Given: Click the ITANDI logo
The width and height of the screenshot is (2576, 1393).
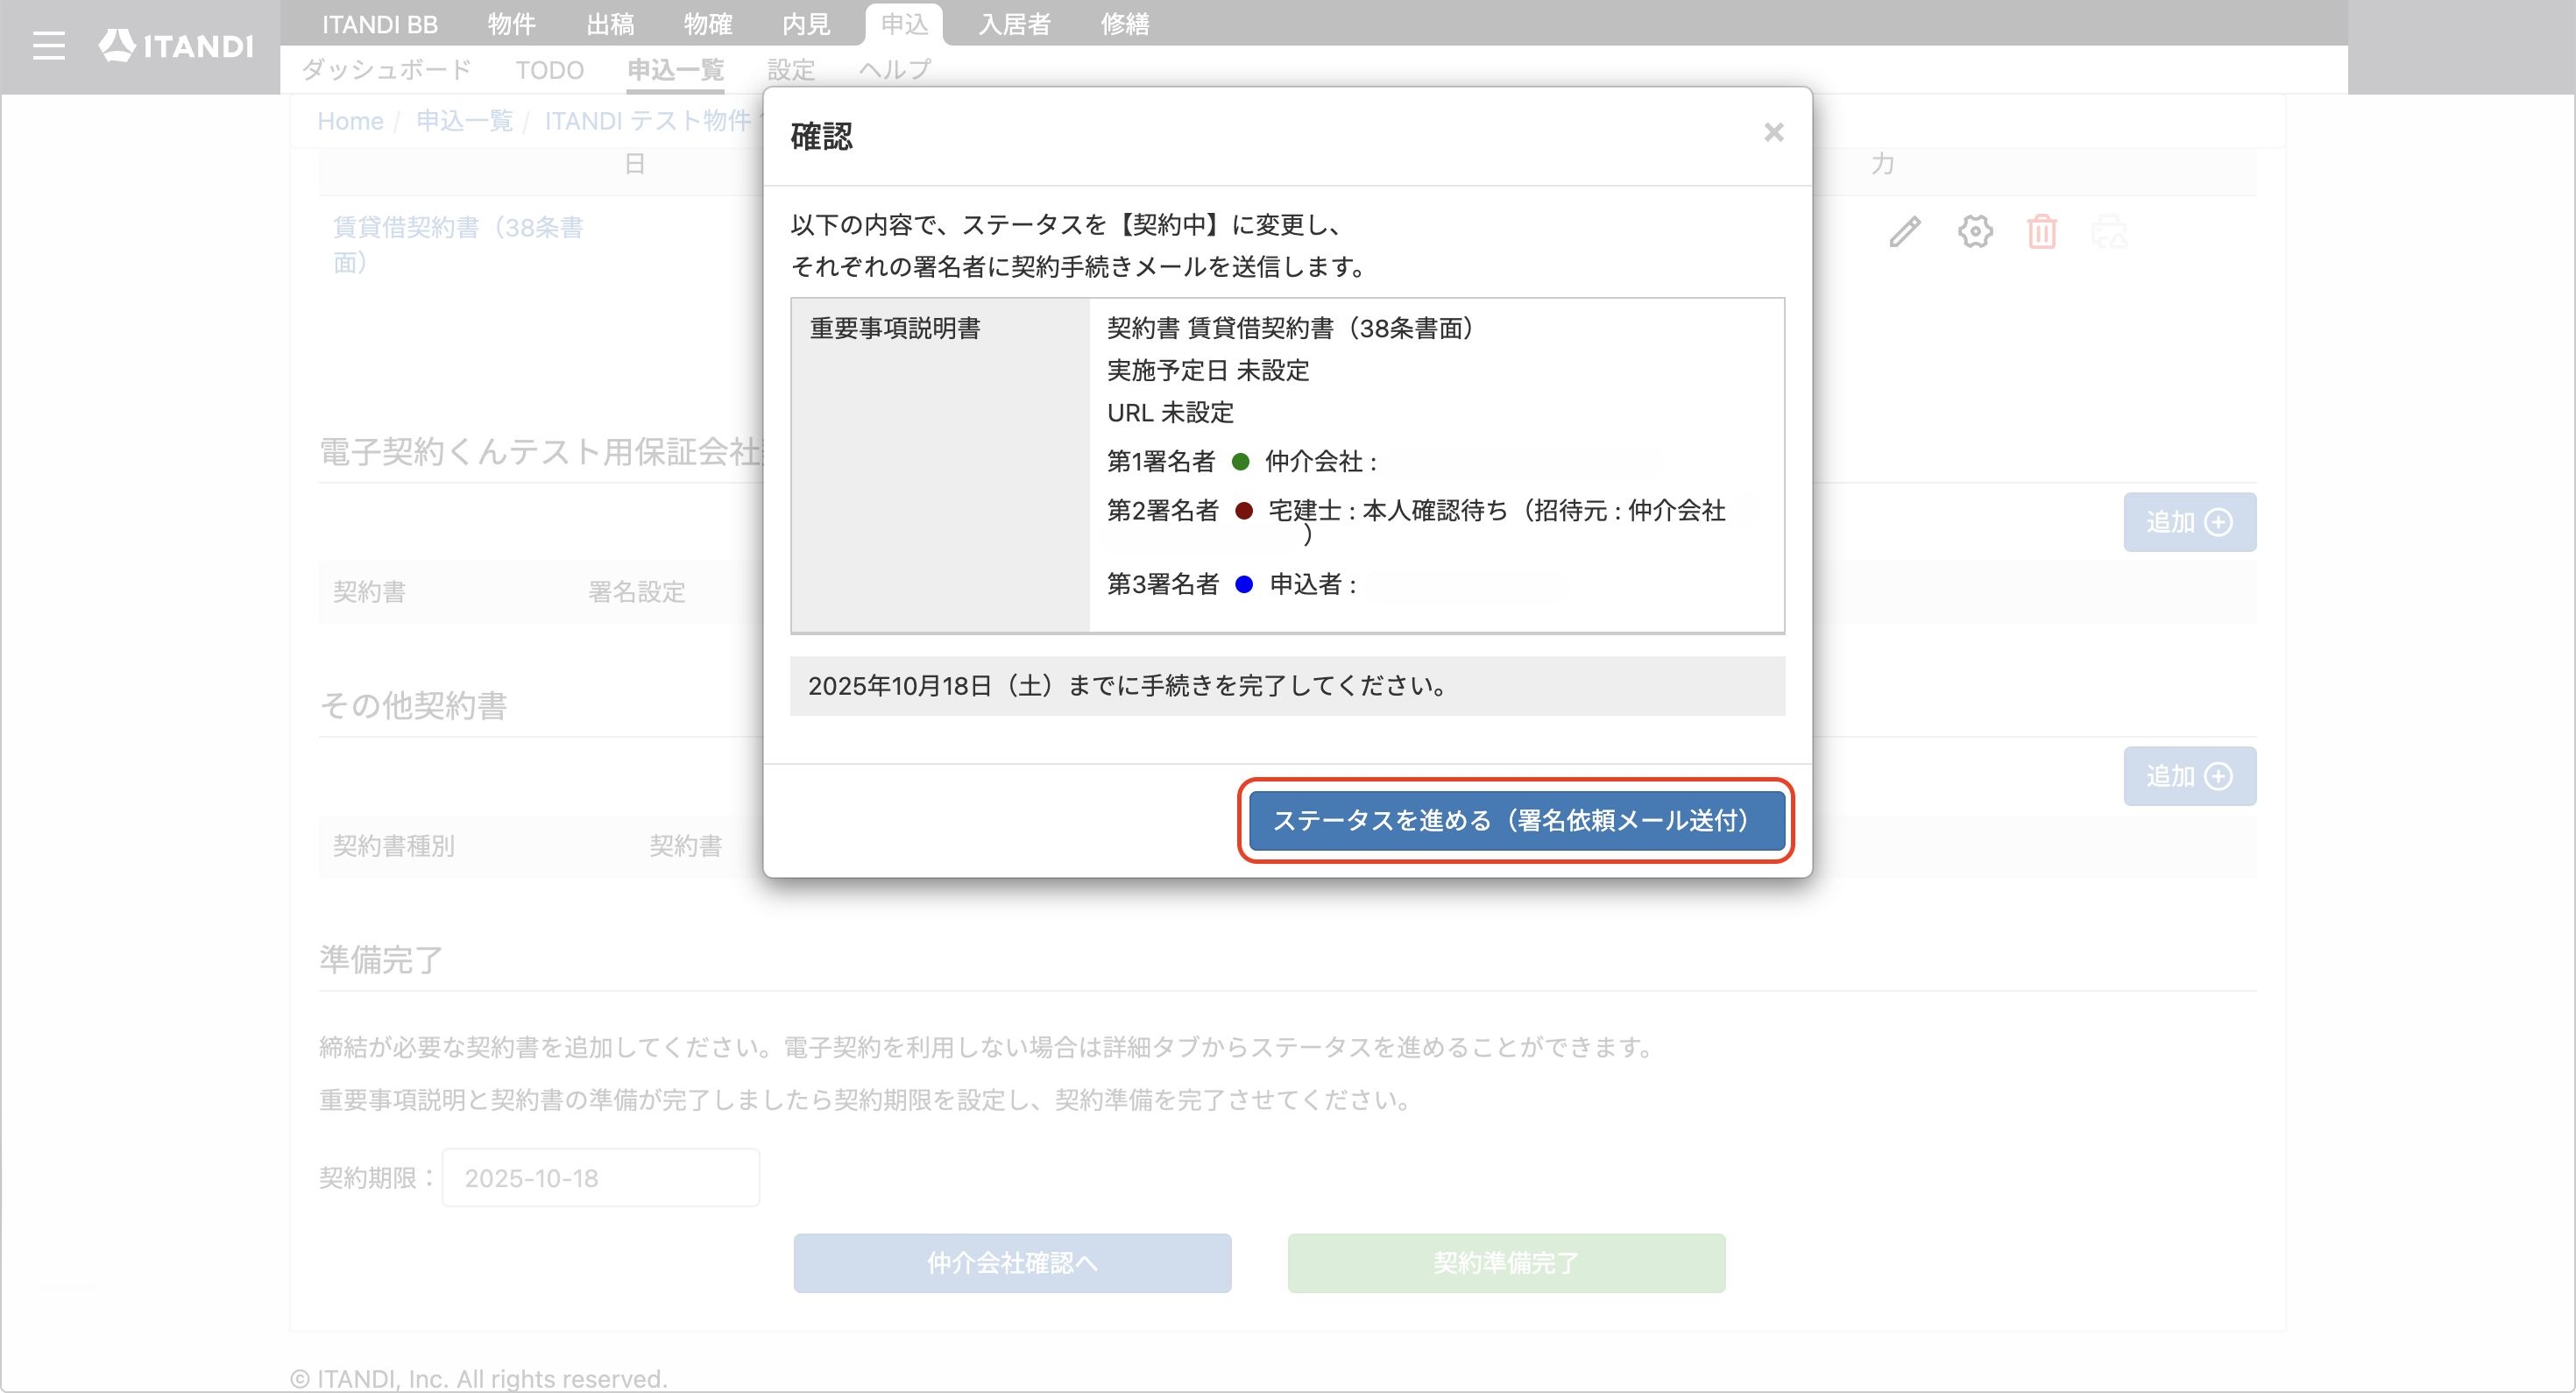Looking at the screenshot, I should tap(176, 46).
